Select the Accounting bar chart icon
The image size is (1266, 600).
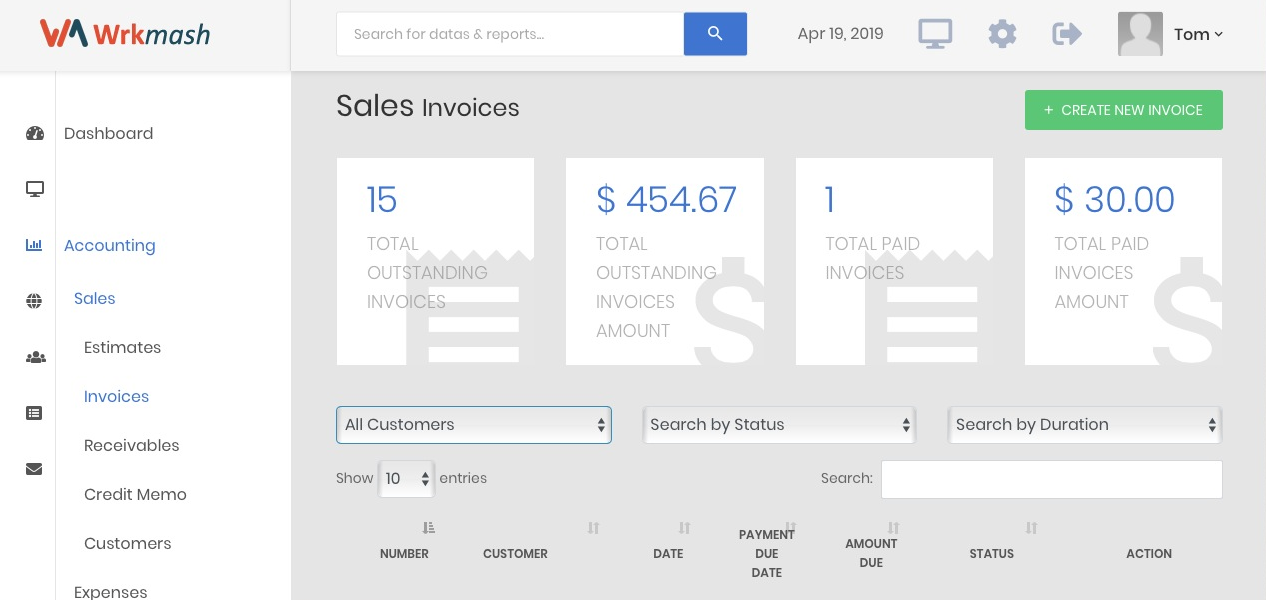point(35,245)
